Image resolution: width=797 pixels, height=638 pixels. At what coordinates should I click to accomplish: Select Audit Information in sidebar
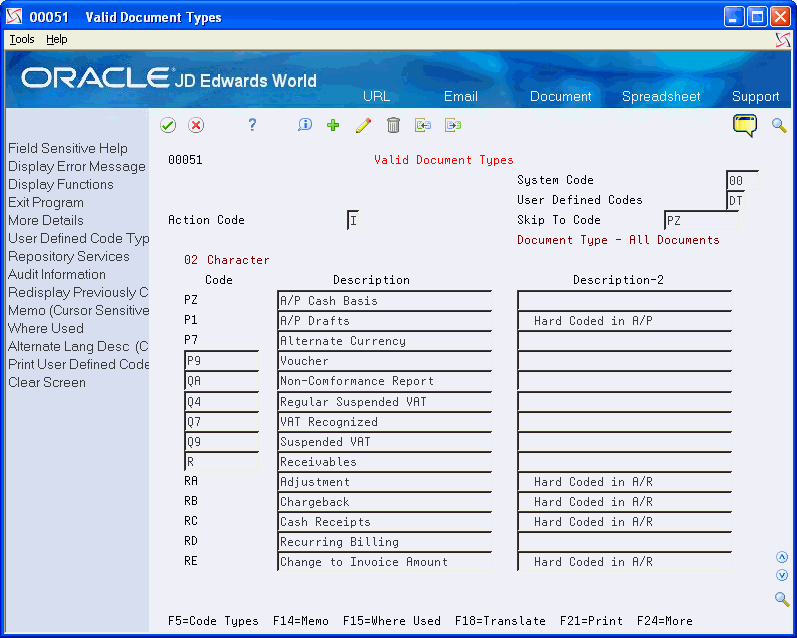click(x=57, y=274)
